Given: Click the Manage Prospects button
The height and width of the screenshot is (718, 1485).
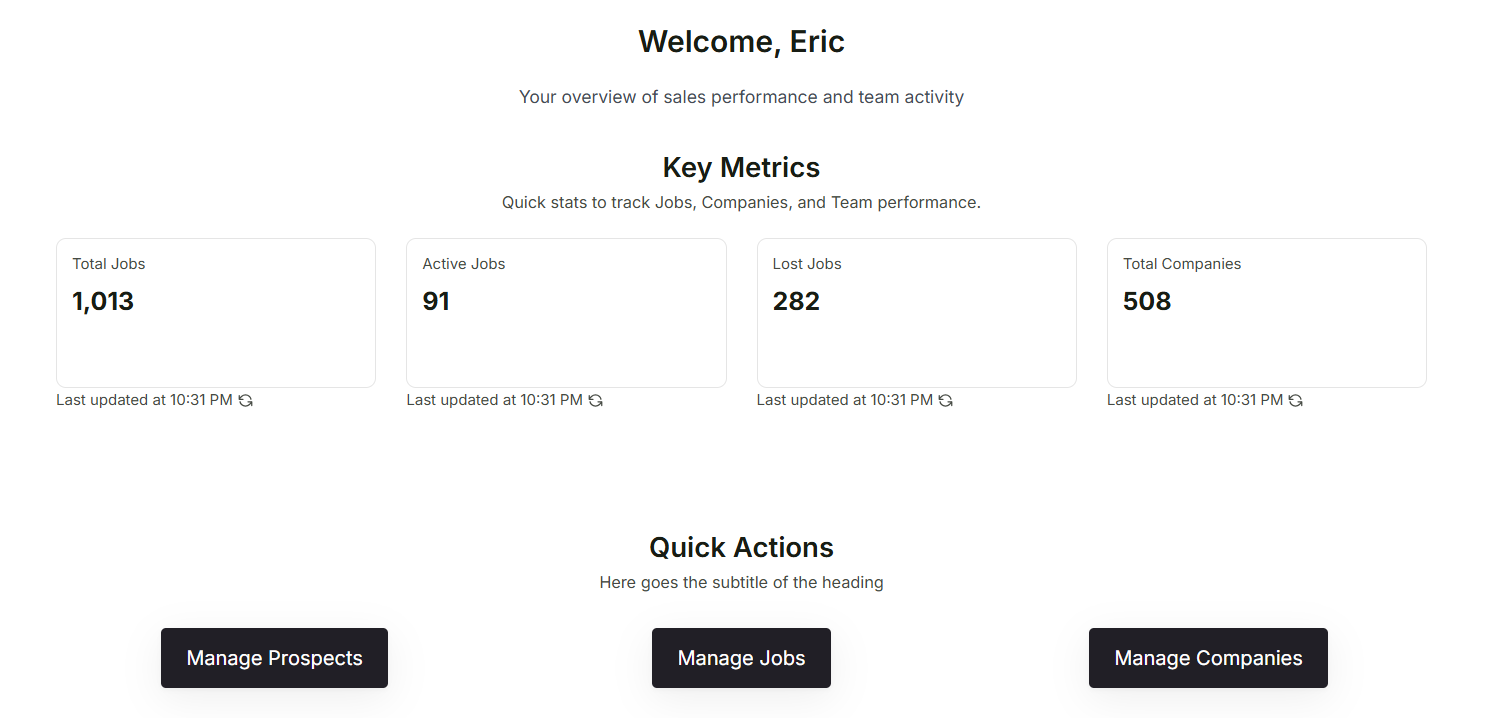Looking at the screenshot, I should pyautogui.click(x=274, y=658).
